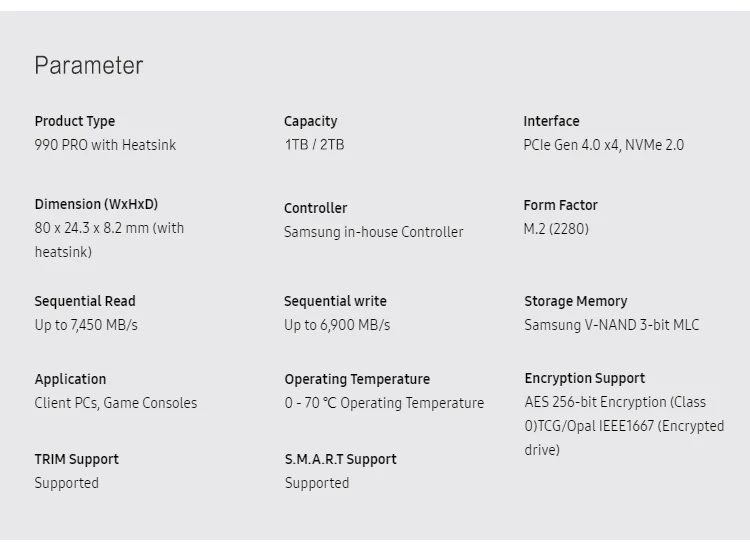This screenshot has width=750, height=555.
Task: Click the Product Type label
Action: point(75,121)
